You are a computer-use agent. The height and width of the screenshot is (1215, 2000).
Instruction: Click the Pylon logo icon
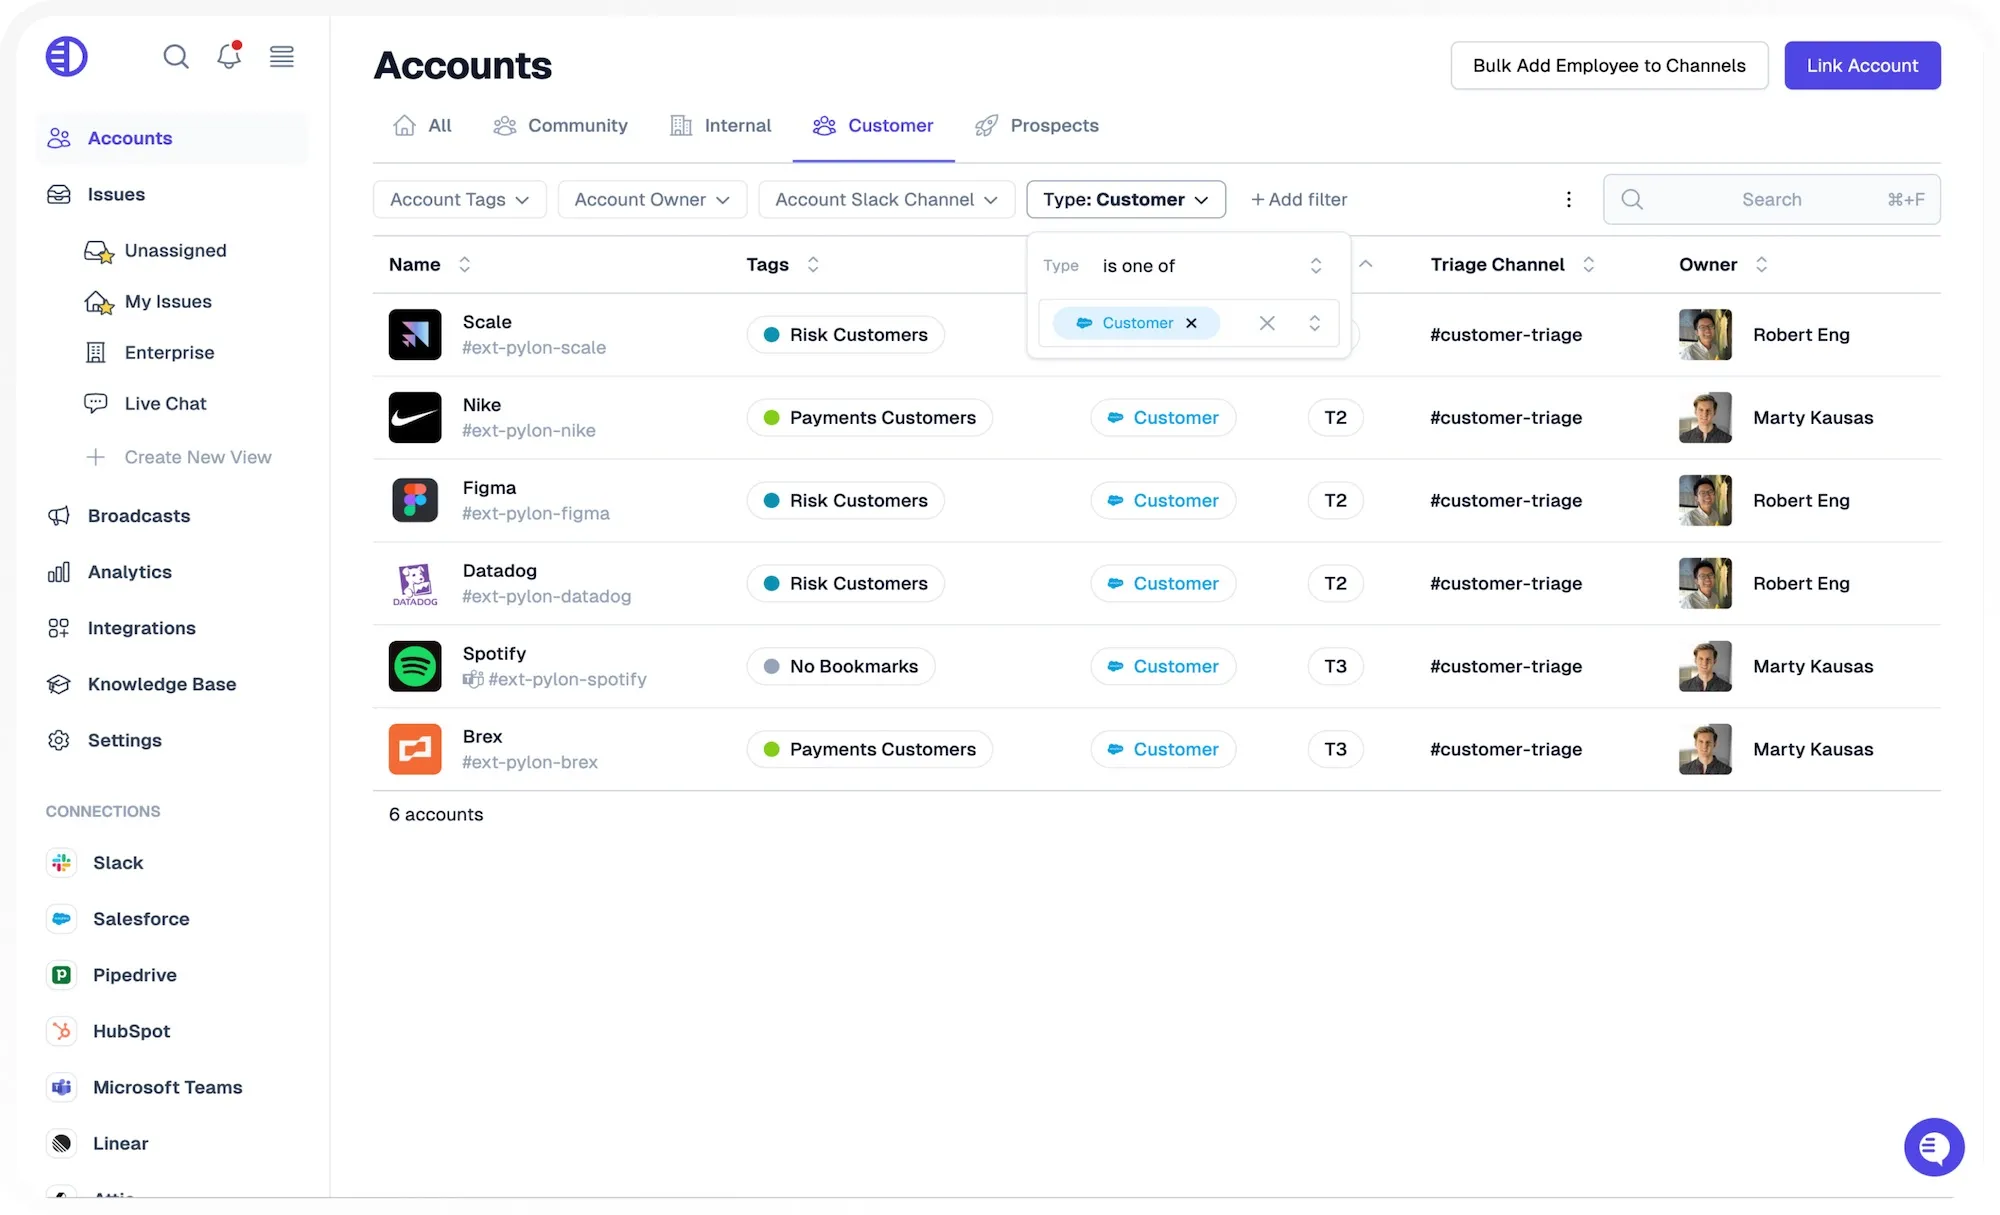[x=67, y=56]
